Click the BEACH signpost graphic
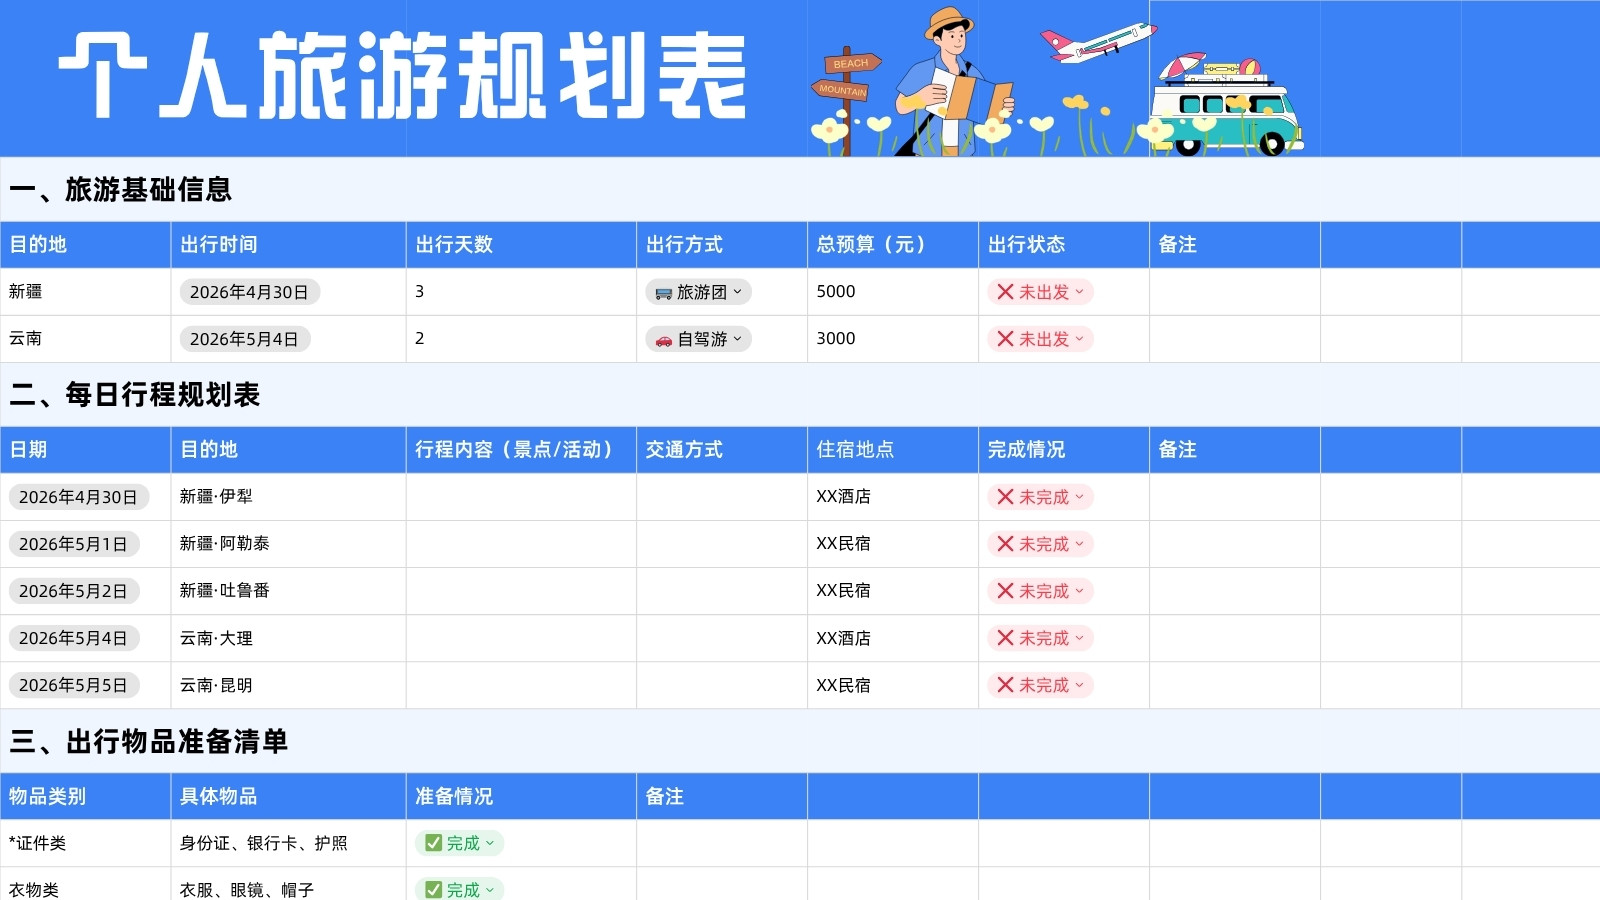Image resolution: width=1600 pixels, height=900 pixels. pos(851,63)
